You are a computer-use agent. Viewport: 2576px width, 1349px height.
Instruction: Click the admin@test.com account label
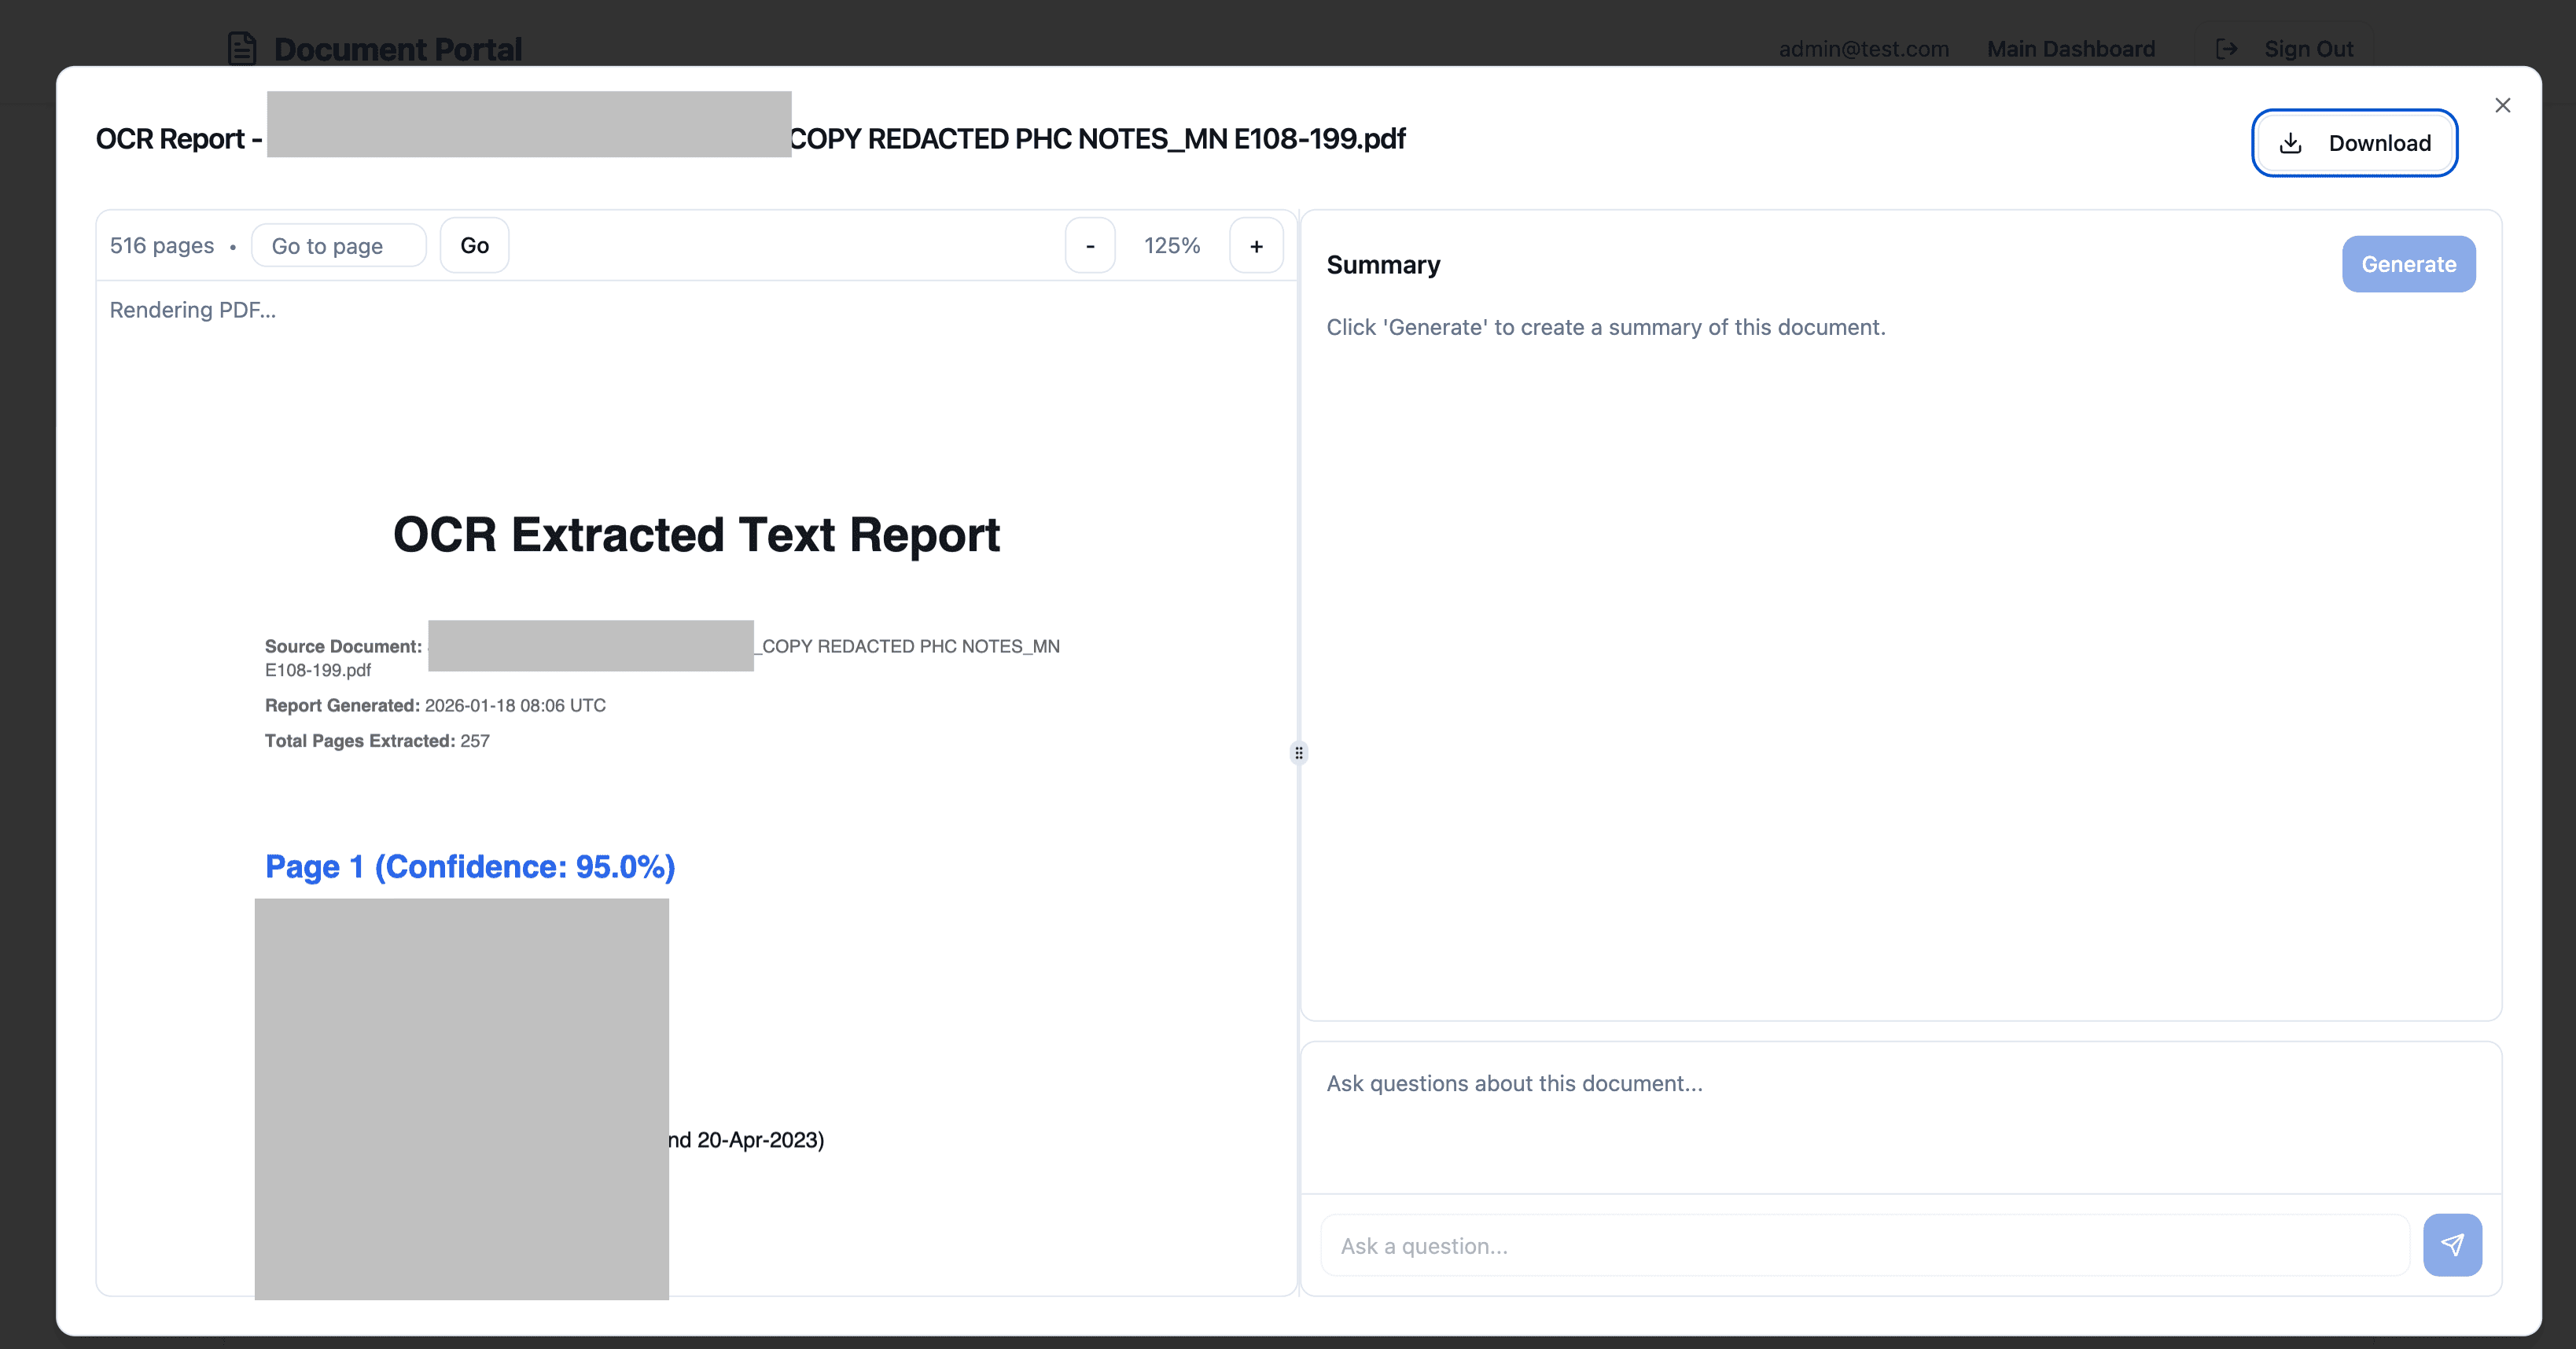tap(1863, 48)
